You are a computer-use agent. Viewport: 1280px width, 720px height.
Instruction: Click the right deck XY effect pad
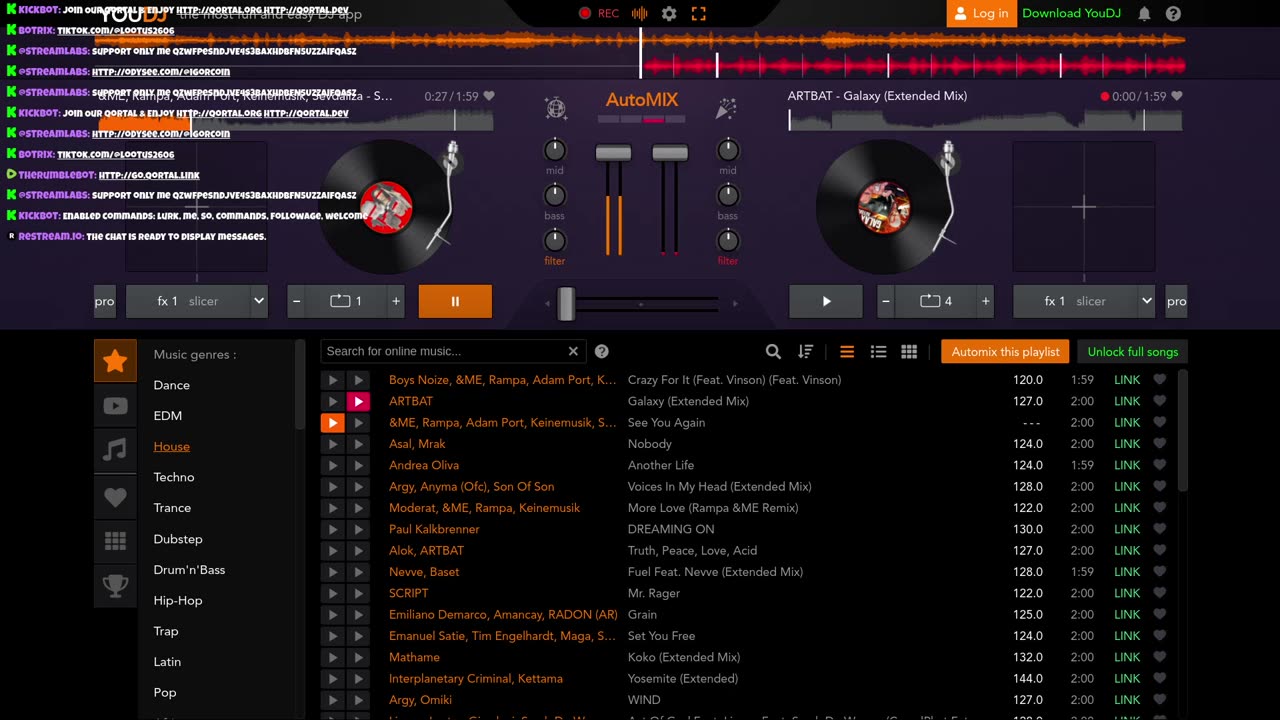1084,207
